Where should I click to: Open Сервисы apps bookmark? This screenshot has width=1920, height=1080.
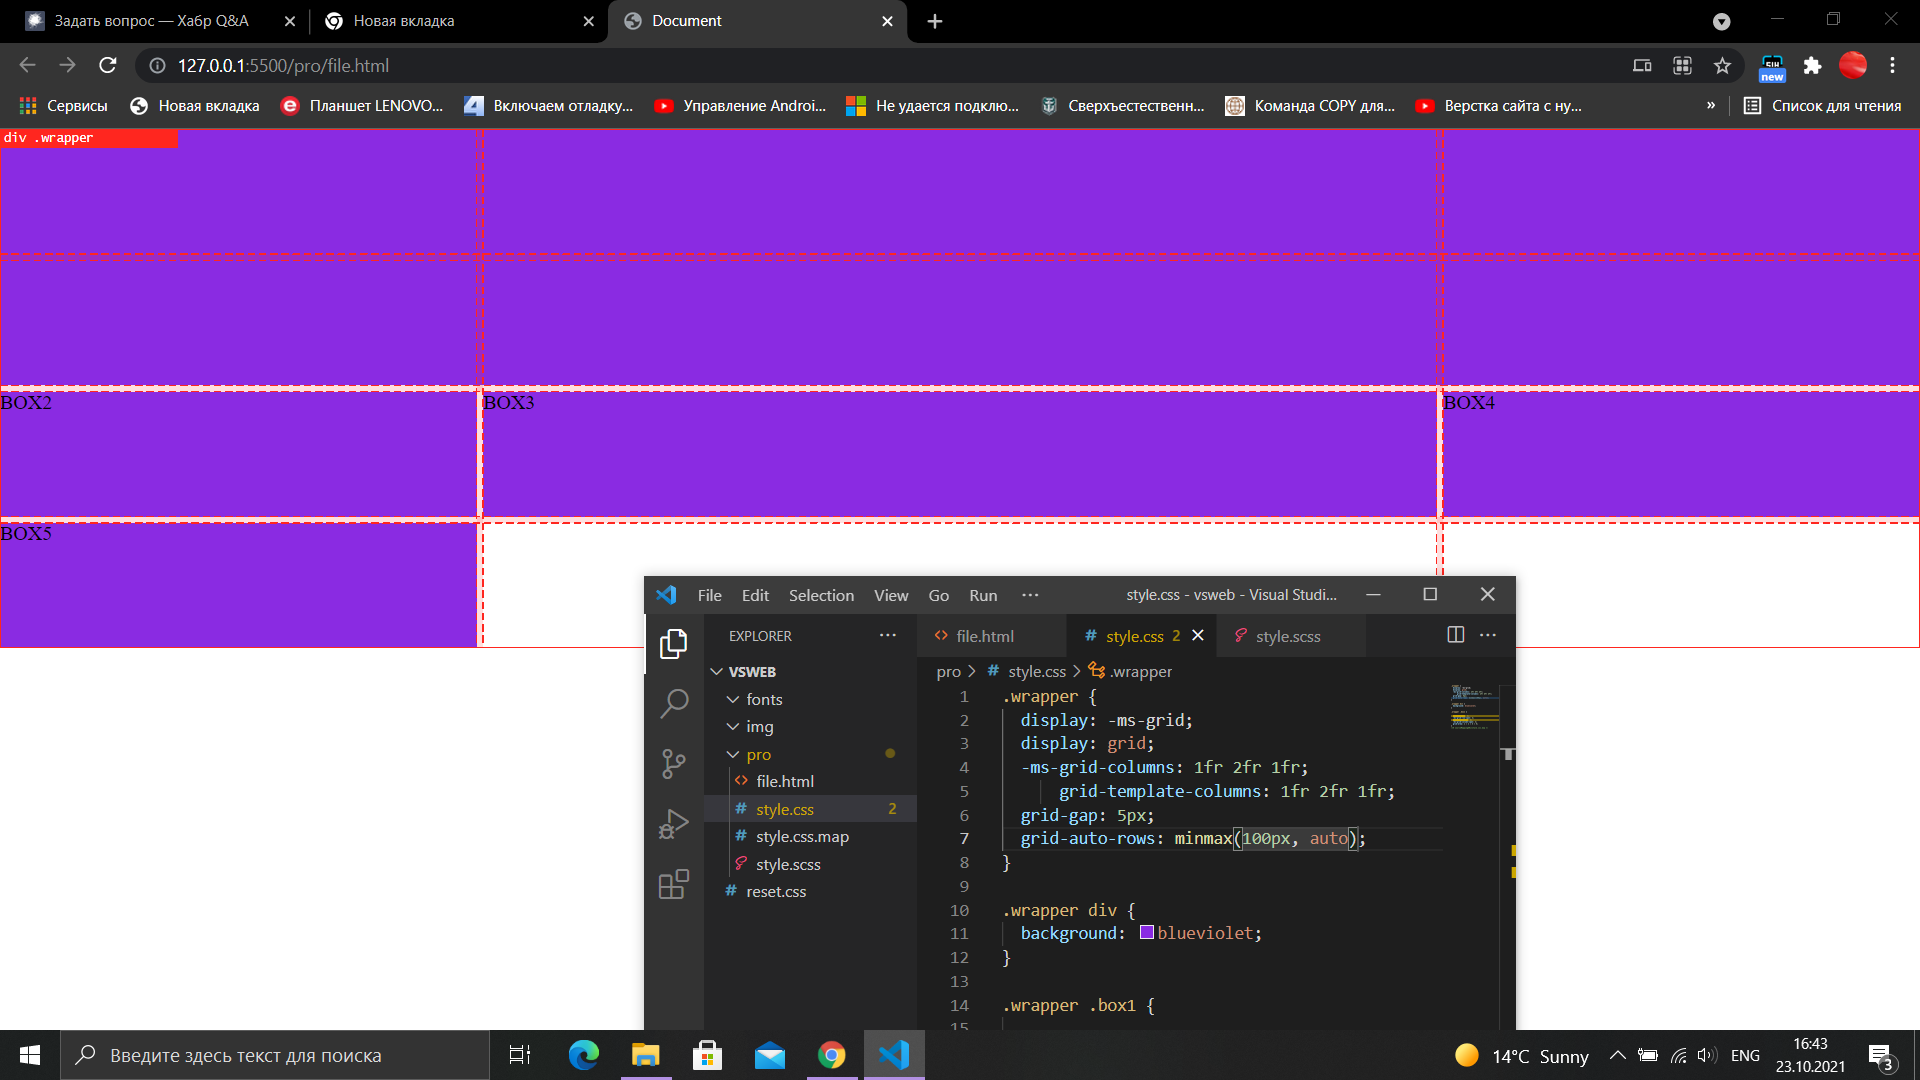click(x=63, y=105)
